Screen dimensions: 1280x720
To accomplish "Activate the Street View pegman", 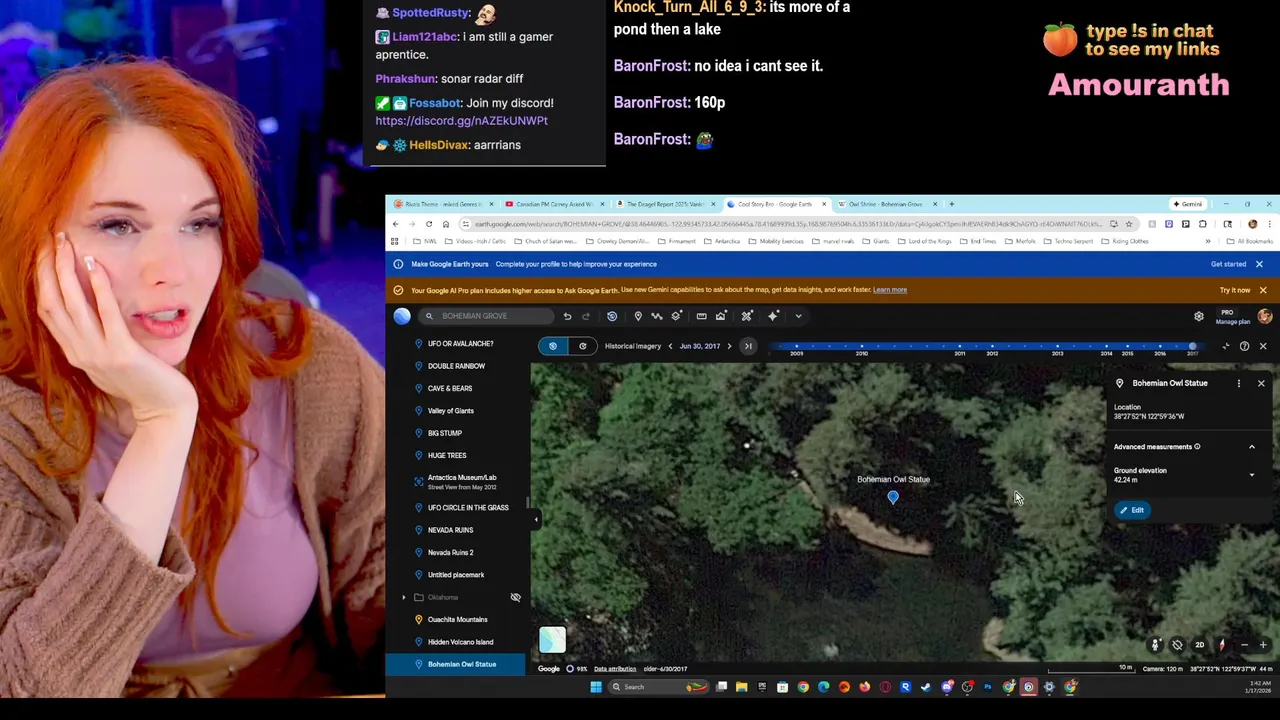I will [x=1155, y=645].
